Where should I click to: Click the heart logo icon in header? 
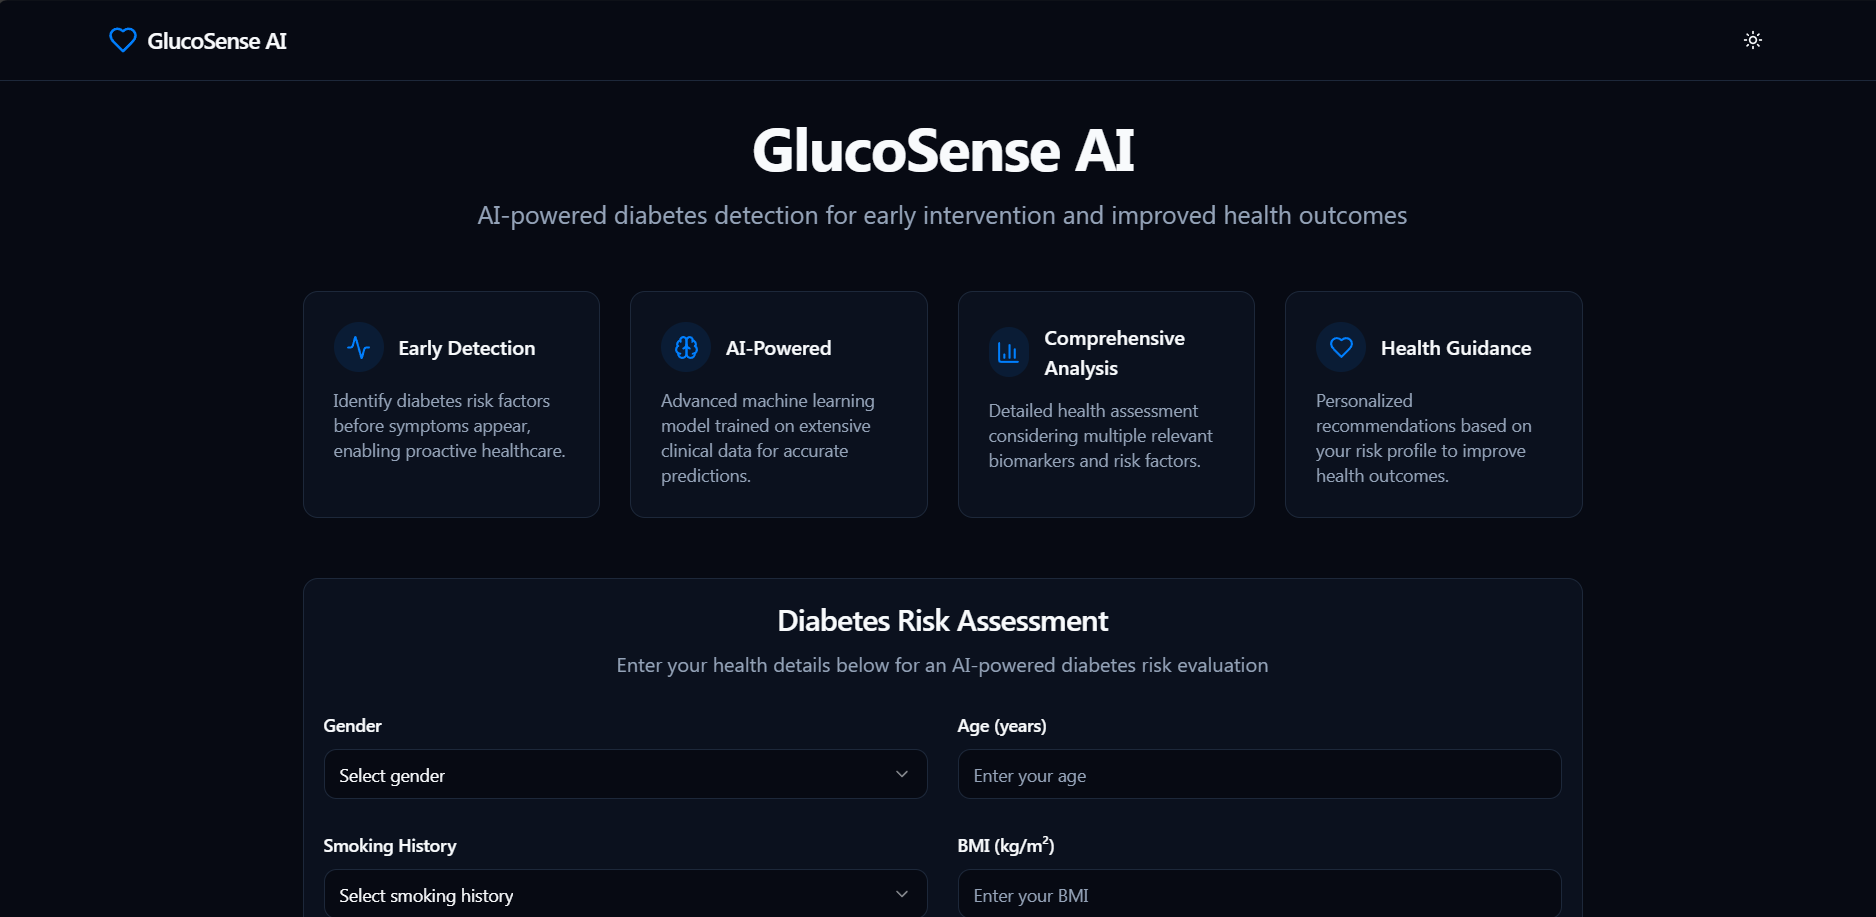coord(122,40)
